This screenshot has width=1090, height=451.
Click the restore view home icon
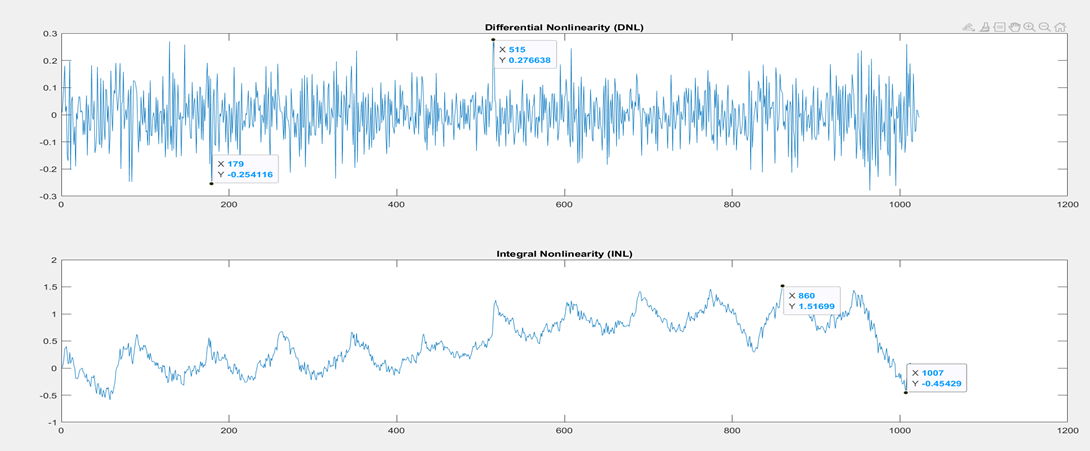pyautogui.click(x=1059, y=28)
